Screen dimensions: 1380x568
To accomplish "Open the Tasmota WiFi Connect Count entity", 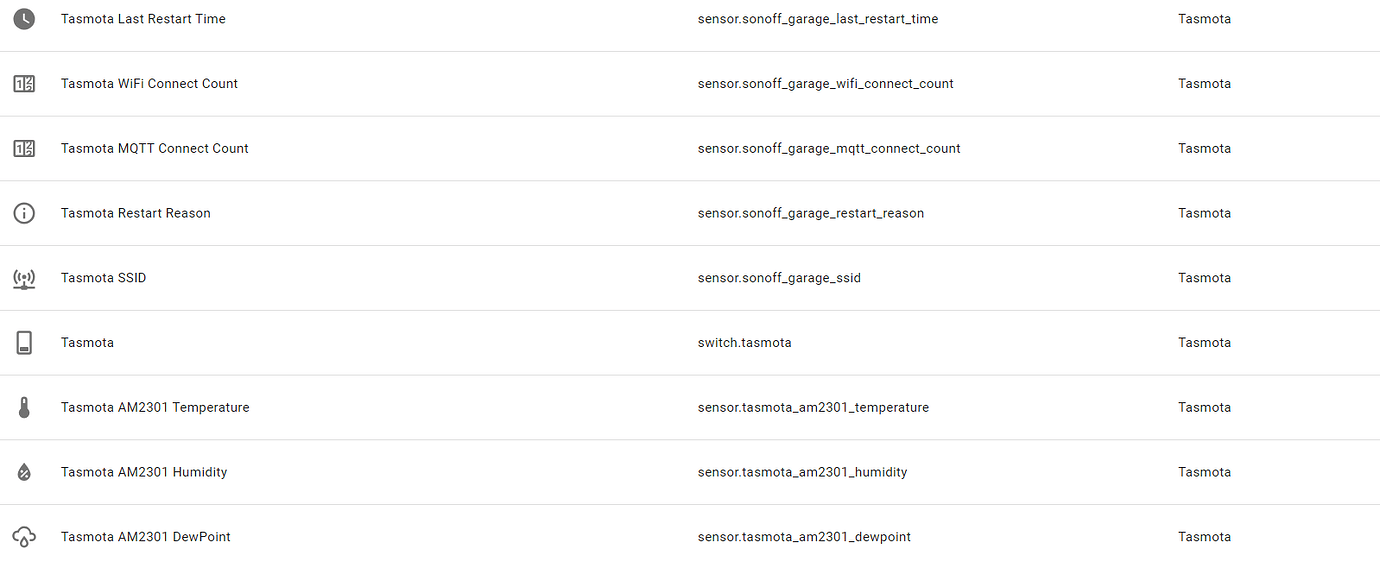I will tap(149, 84).
